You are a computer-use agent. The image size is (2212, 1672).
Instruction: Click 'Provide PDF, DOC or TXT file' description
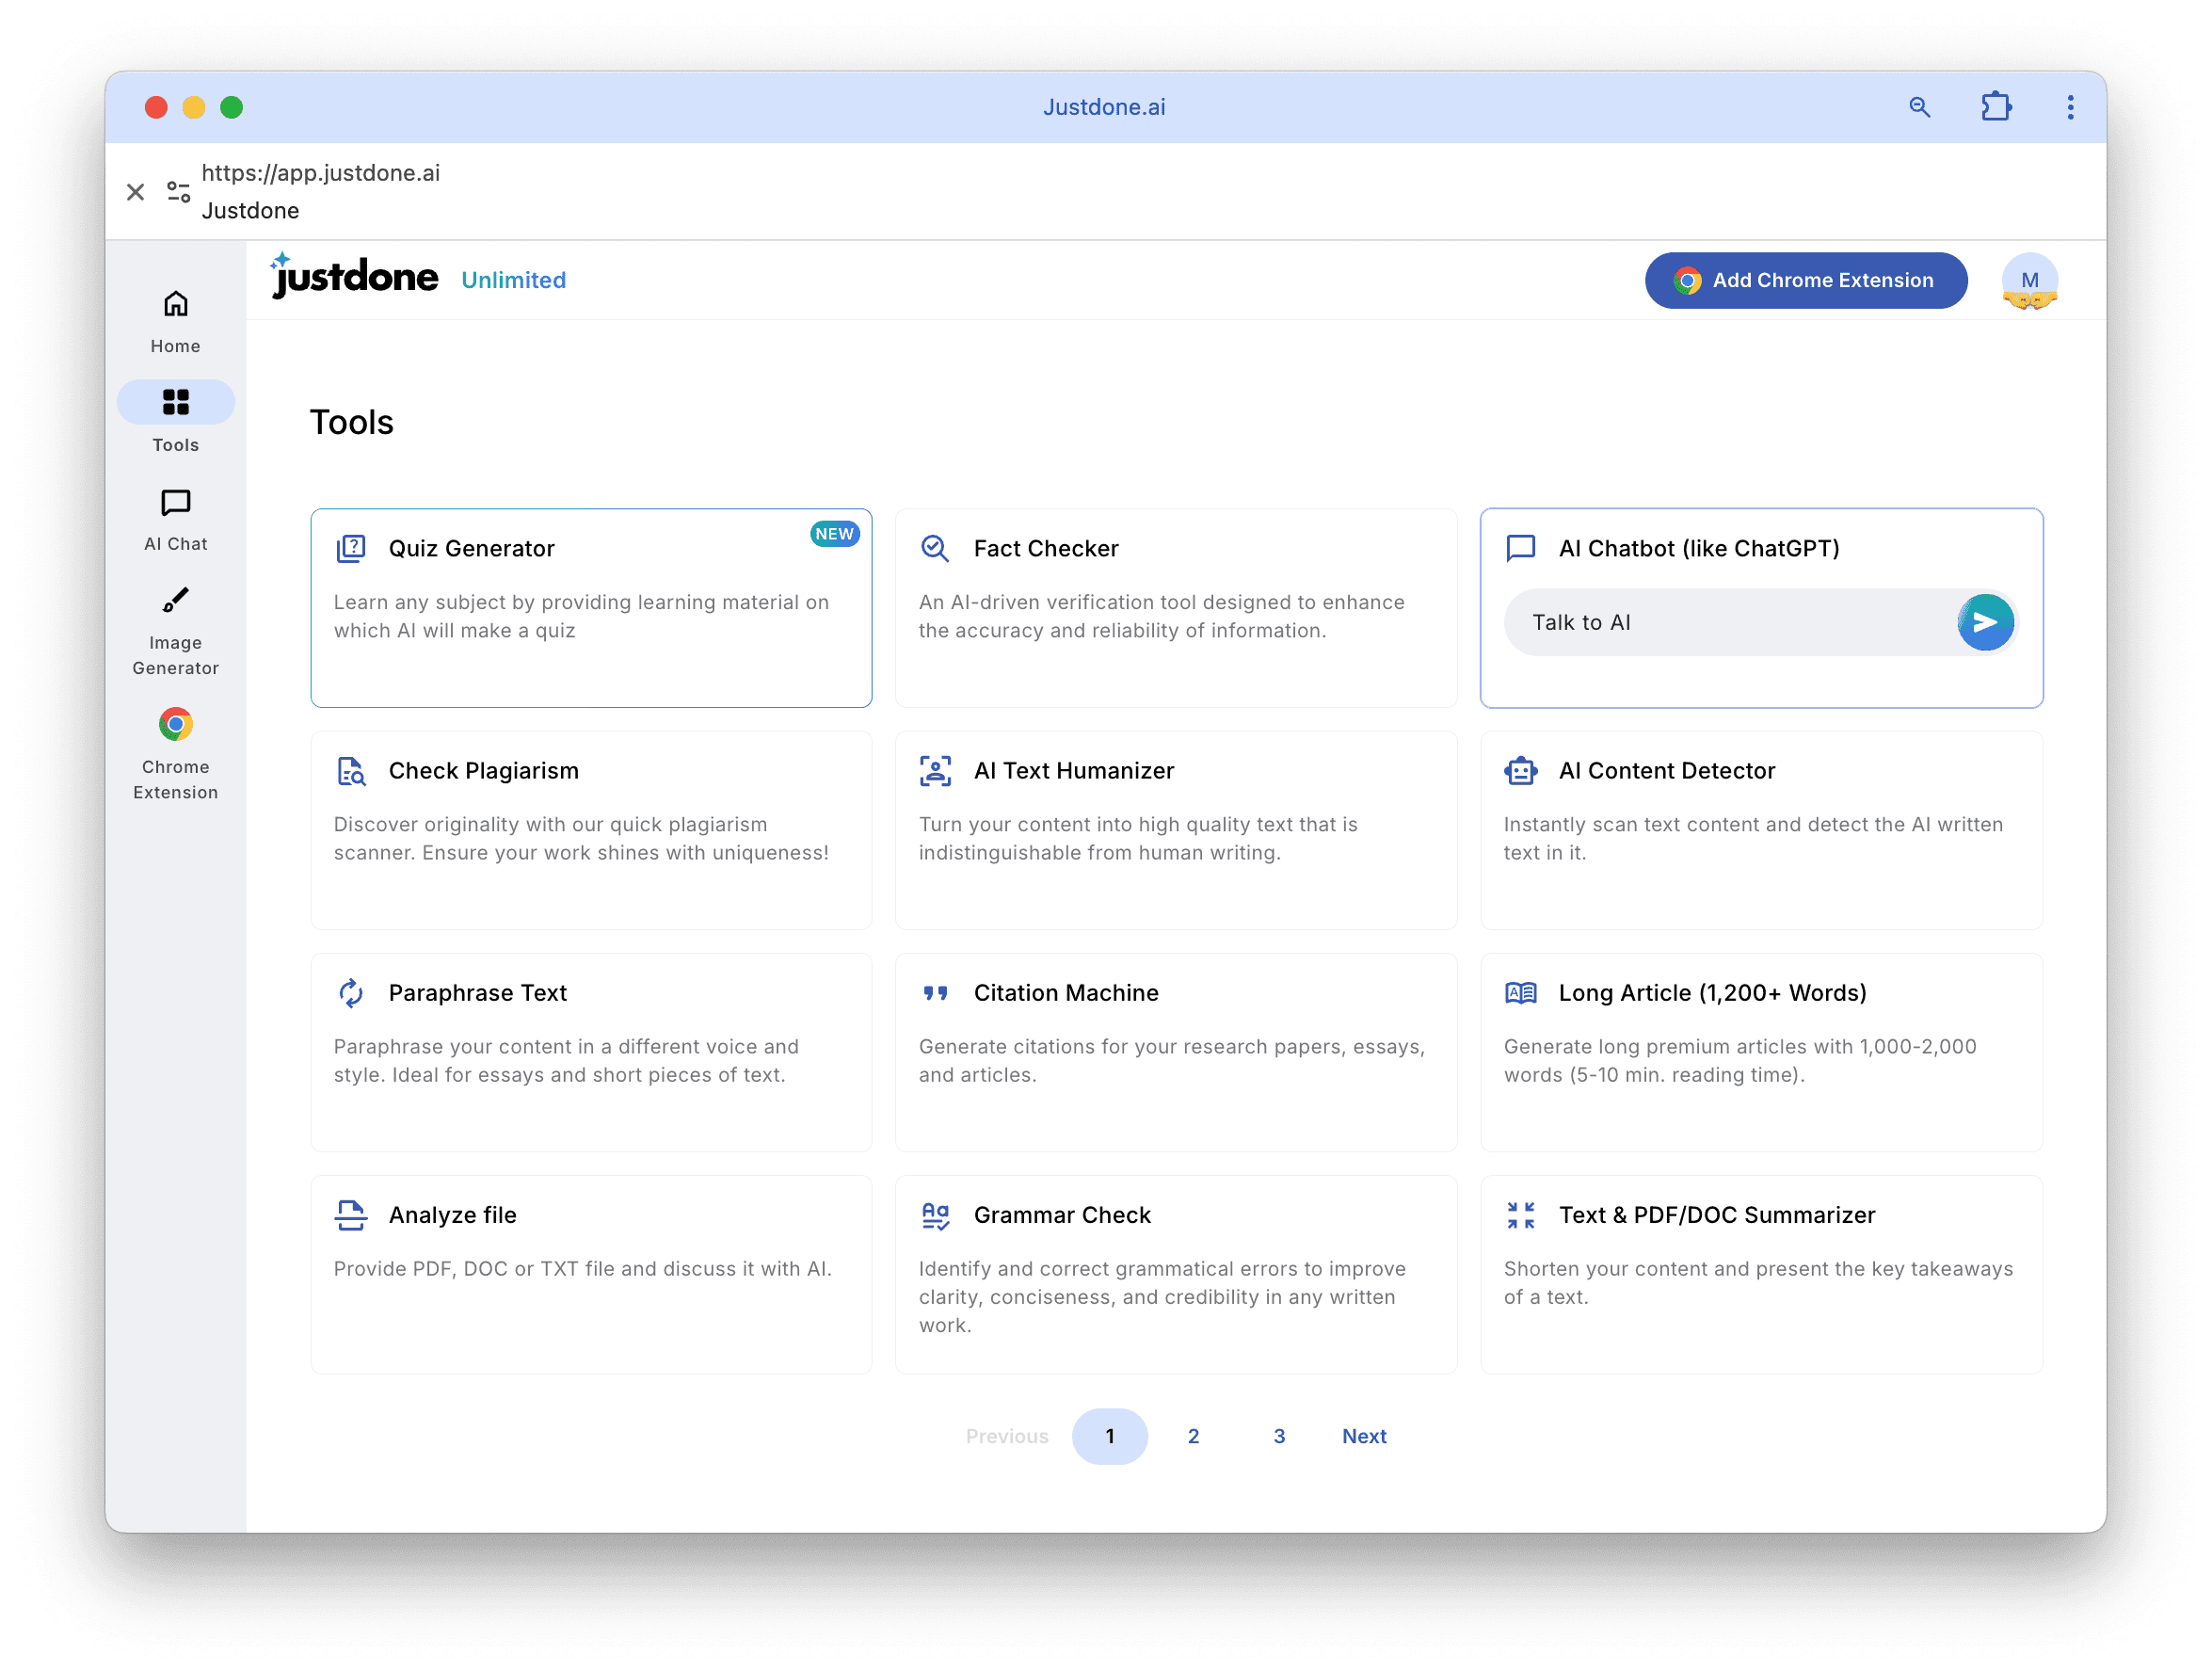click(582, 1269)
